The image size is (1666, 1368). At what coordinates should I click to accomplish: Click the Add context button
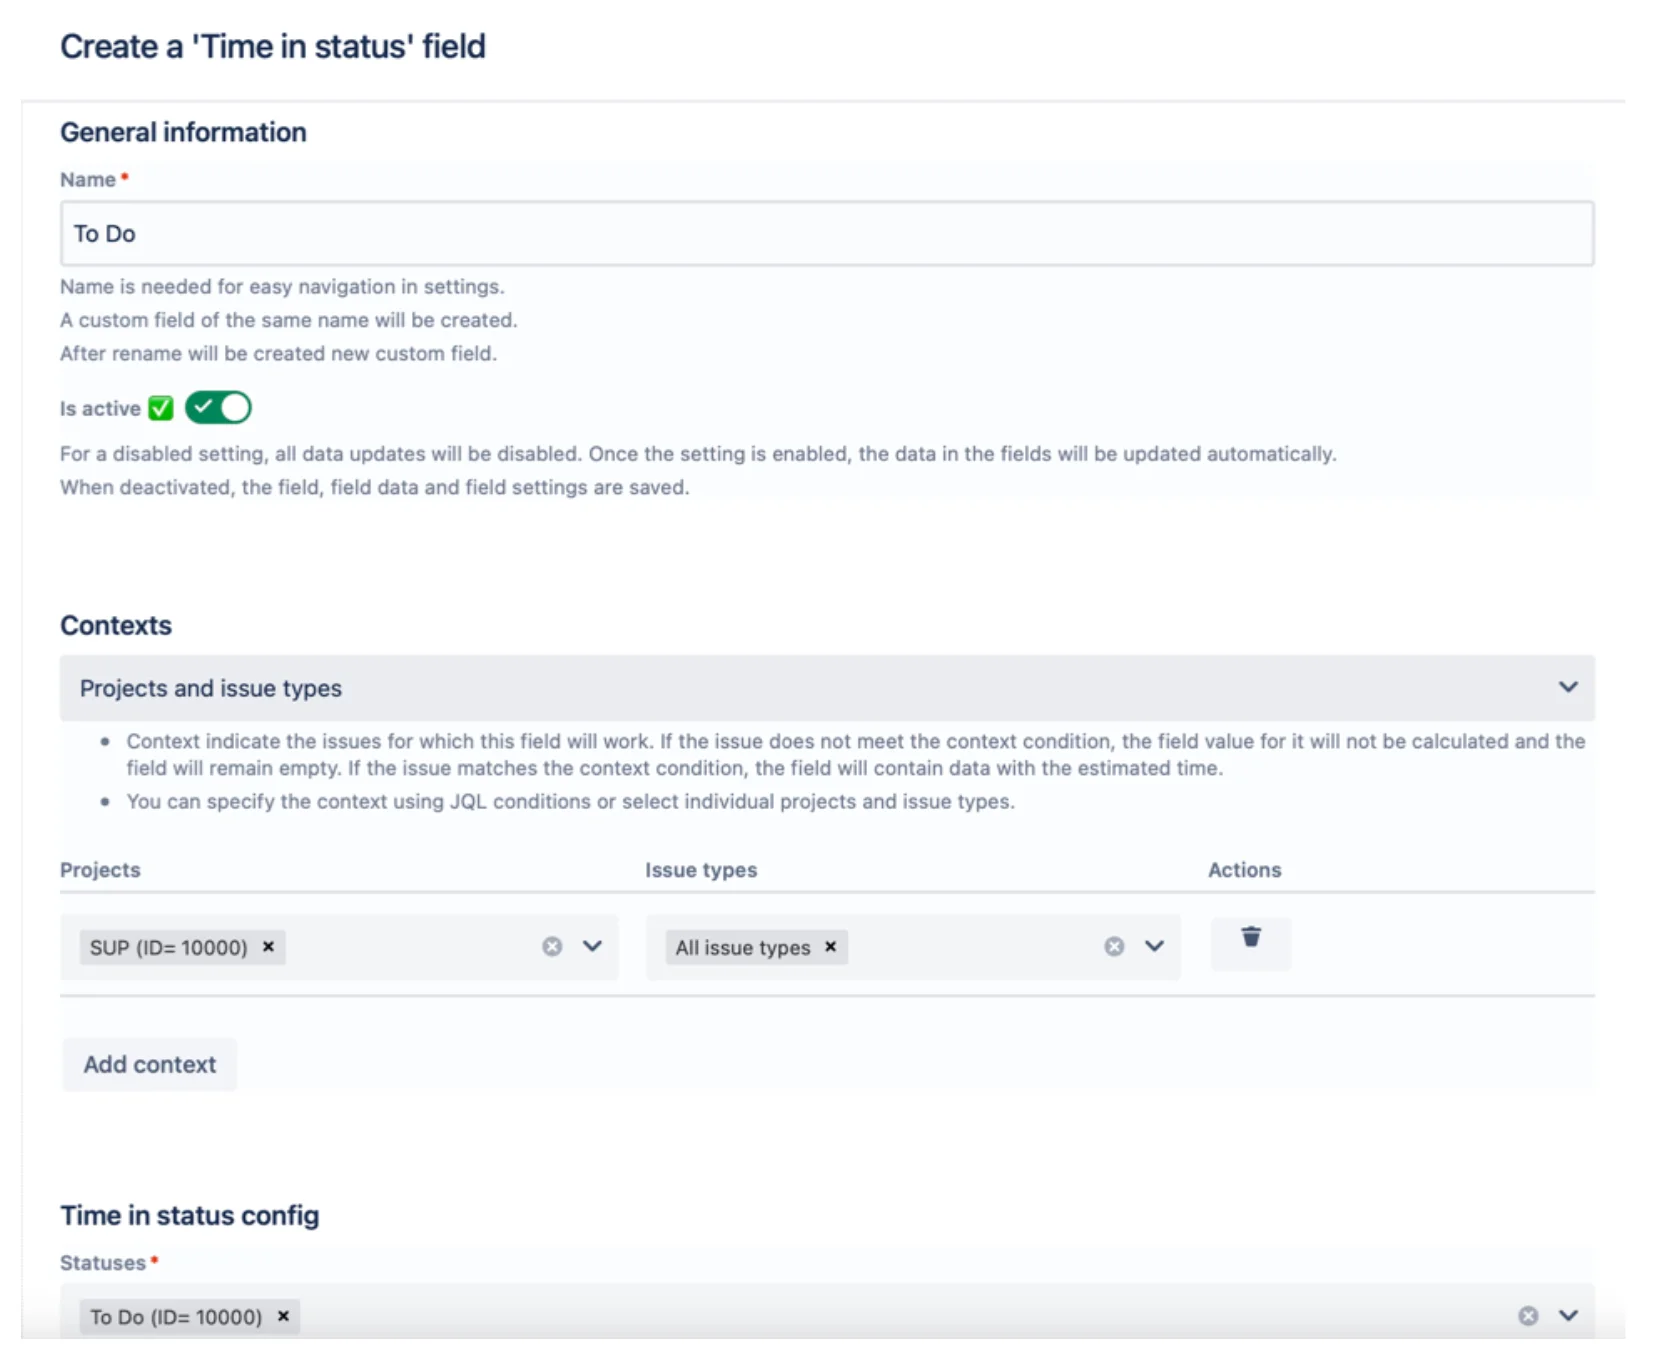click(x=150, y=1064)
